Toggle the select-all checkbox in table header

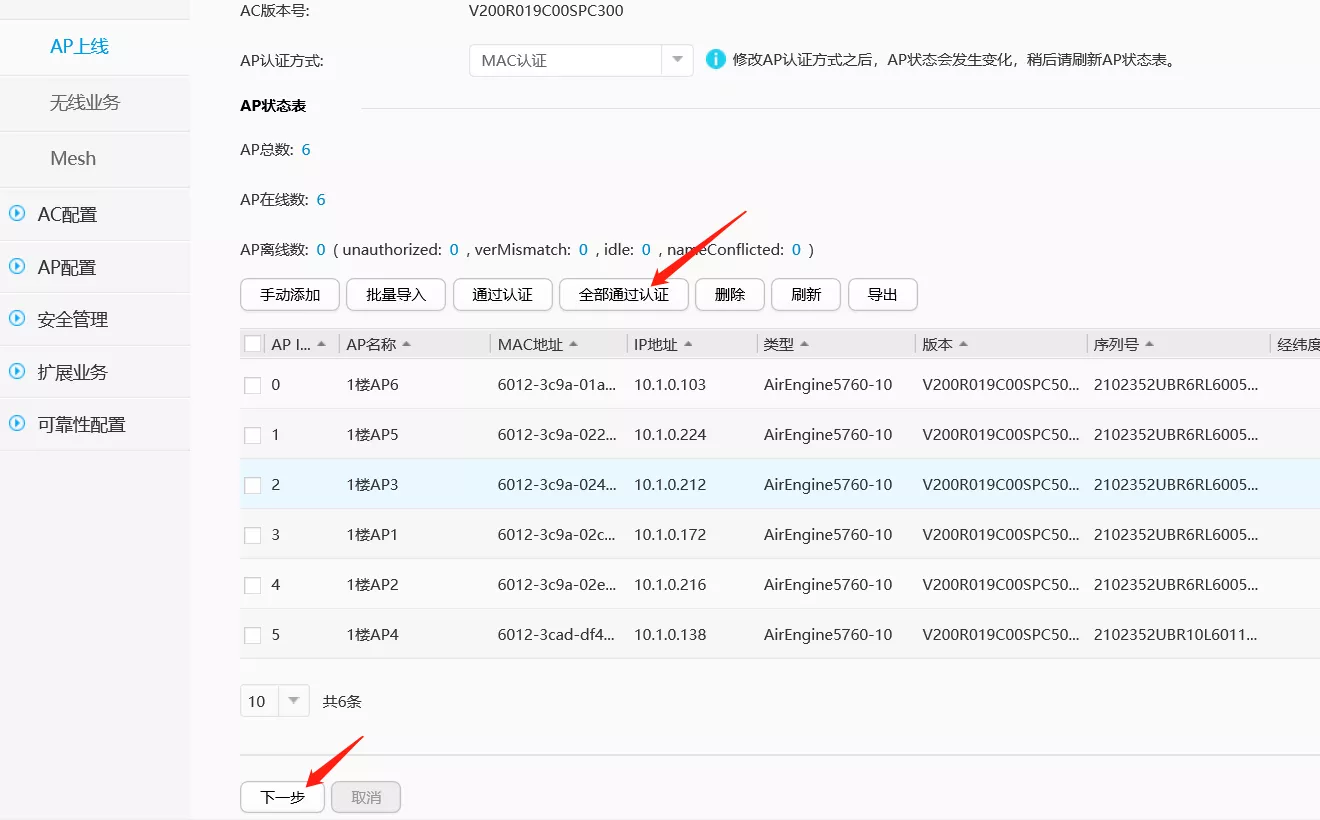coord(253,344)
